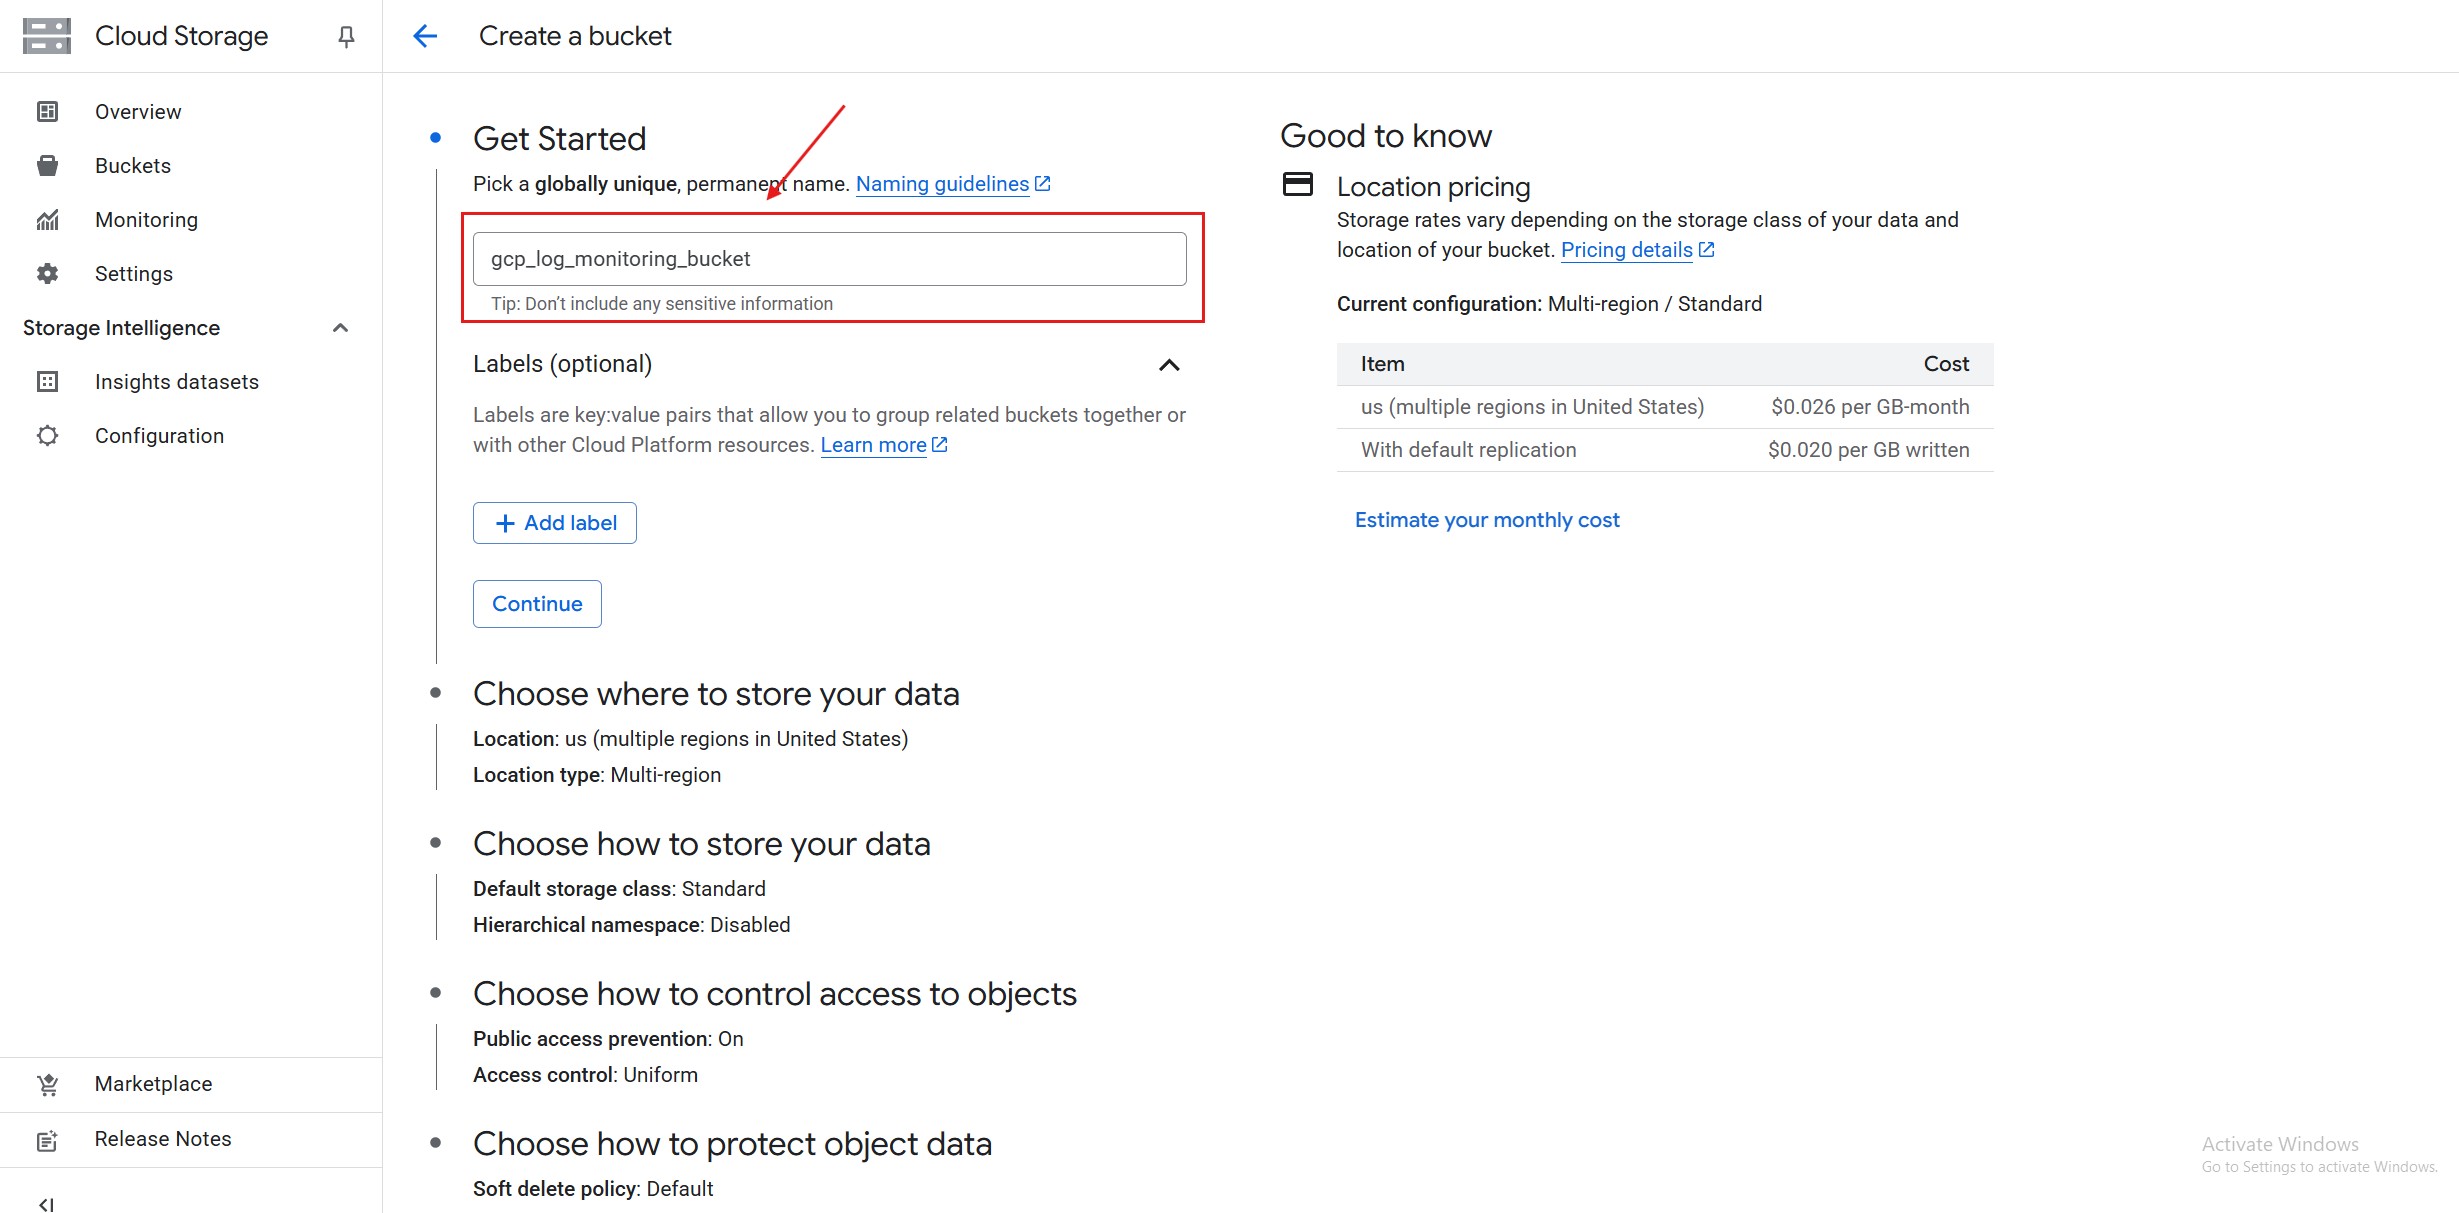Click the Add label button
The width and height of the screenshot is (2459, 1213).
[554, 523]
